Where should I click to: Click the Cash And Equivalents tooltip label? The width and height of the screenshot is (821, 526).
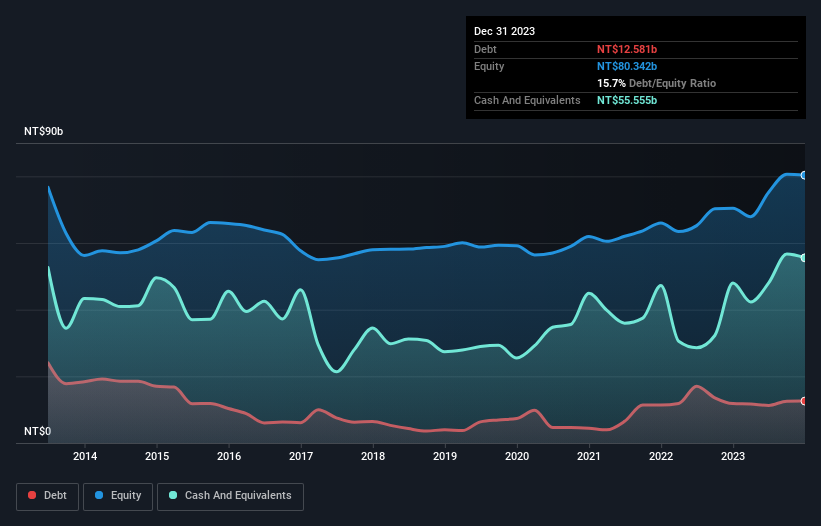tap(527, 100)
